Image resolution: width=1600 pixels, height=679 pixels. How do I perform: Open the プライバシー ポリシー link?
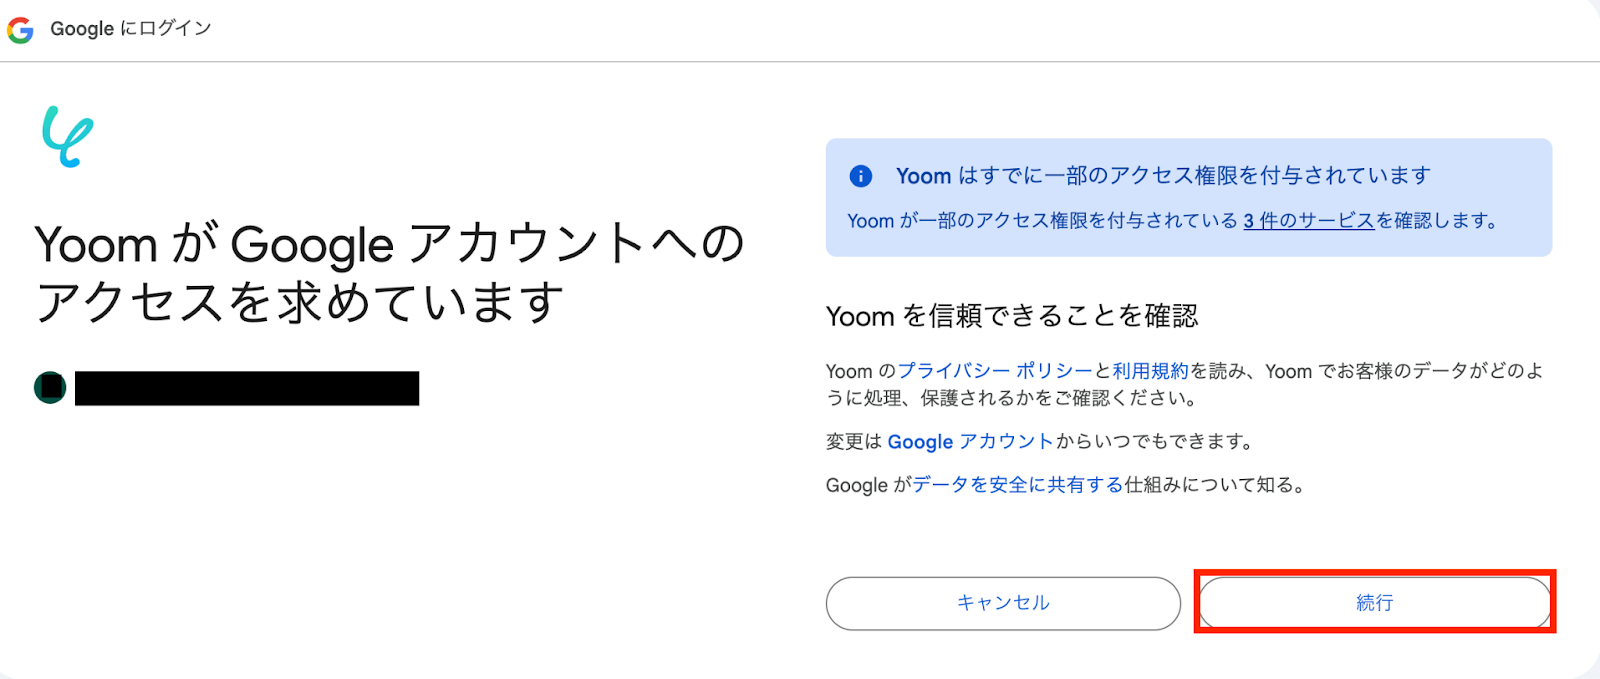pos(995,371)
